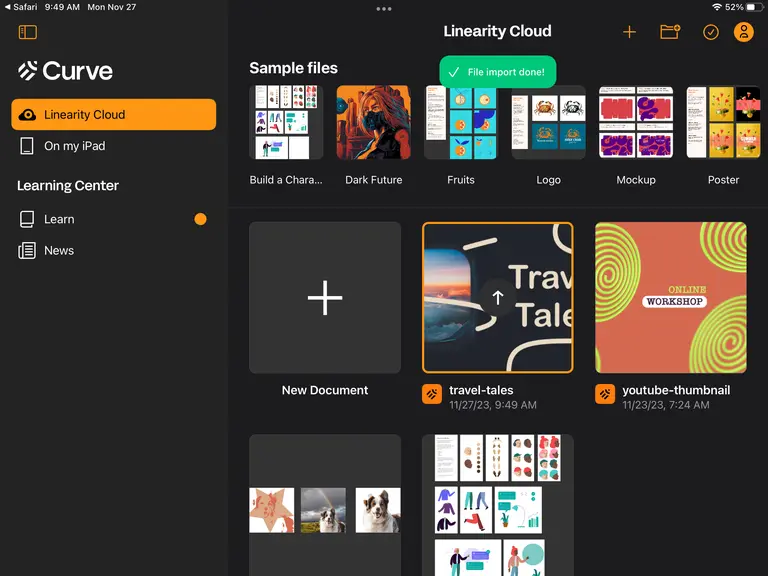Click the iPad device icon in sidebar
This screenshot has height=576, width=768.
pyautogui.click(x=27, y=146)
